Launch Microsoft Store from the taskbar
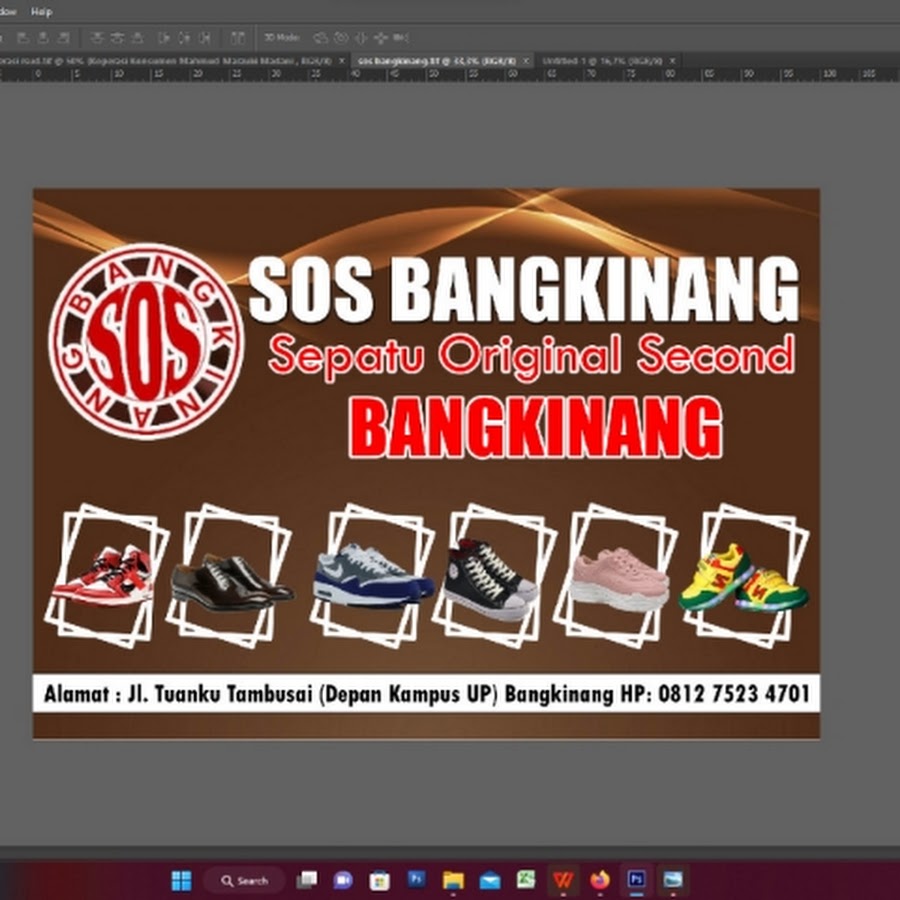The image size is (900, 900). (379, 880)
